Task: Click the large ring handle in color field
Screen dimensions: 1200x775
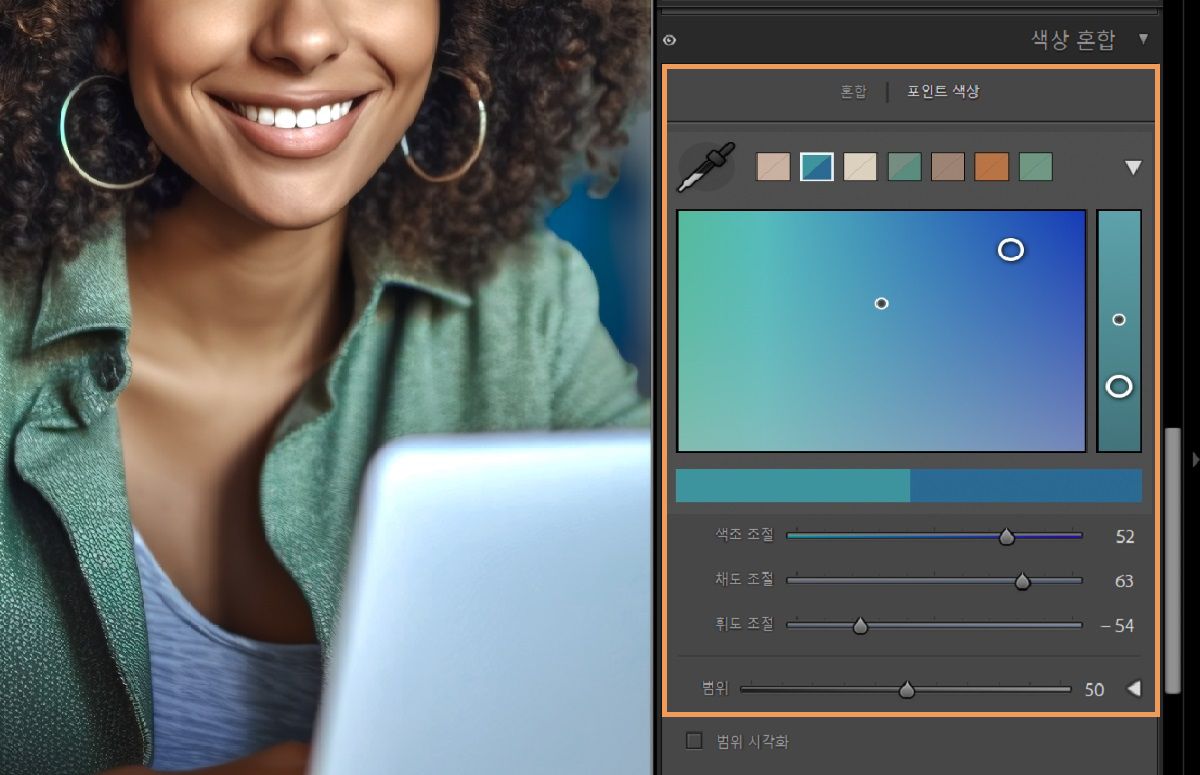Action: point(1011,250)
